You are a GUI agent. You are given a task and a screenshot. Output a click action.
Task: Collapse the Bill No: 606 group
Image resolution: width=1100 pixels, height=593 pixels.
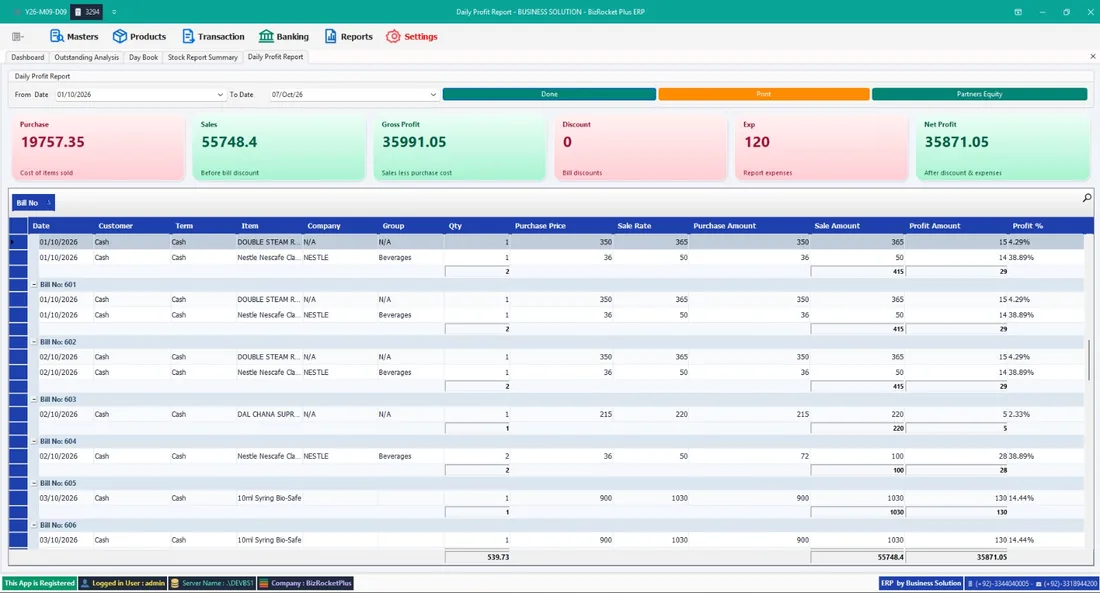pos(34,525)
